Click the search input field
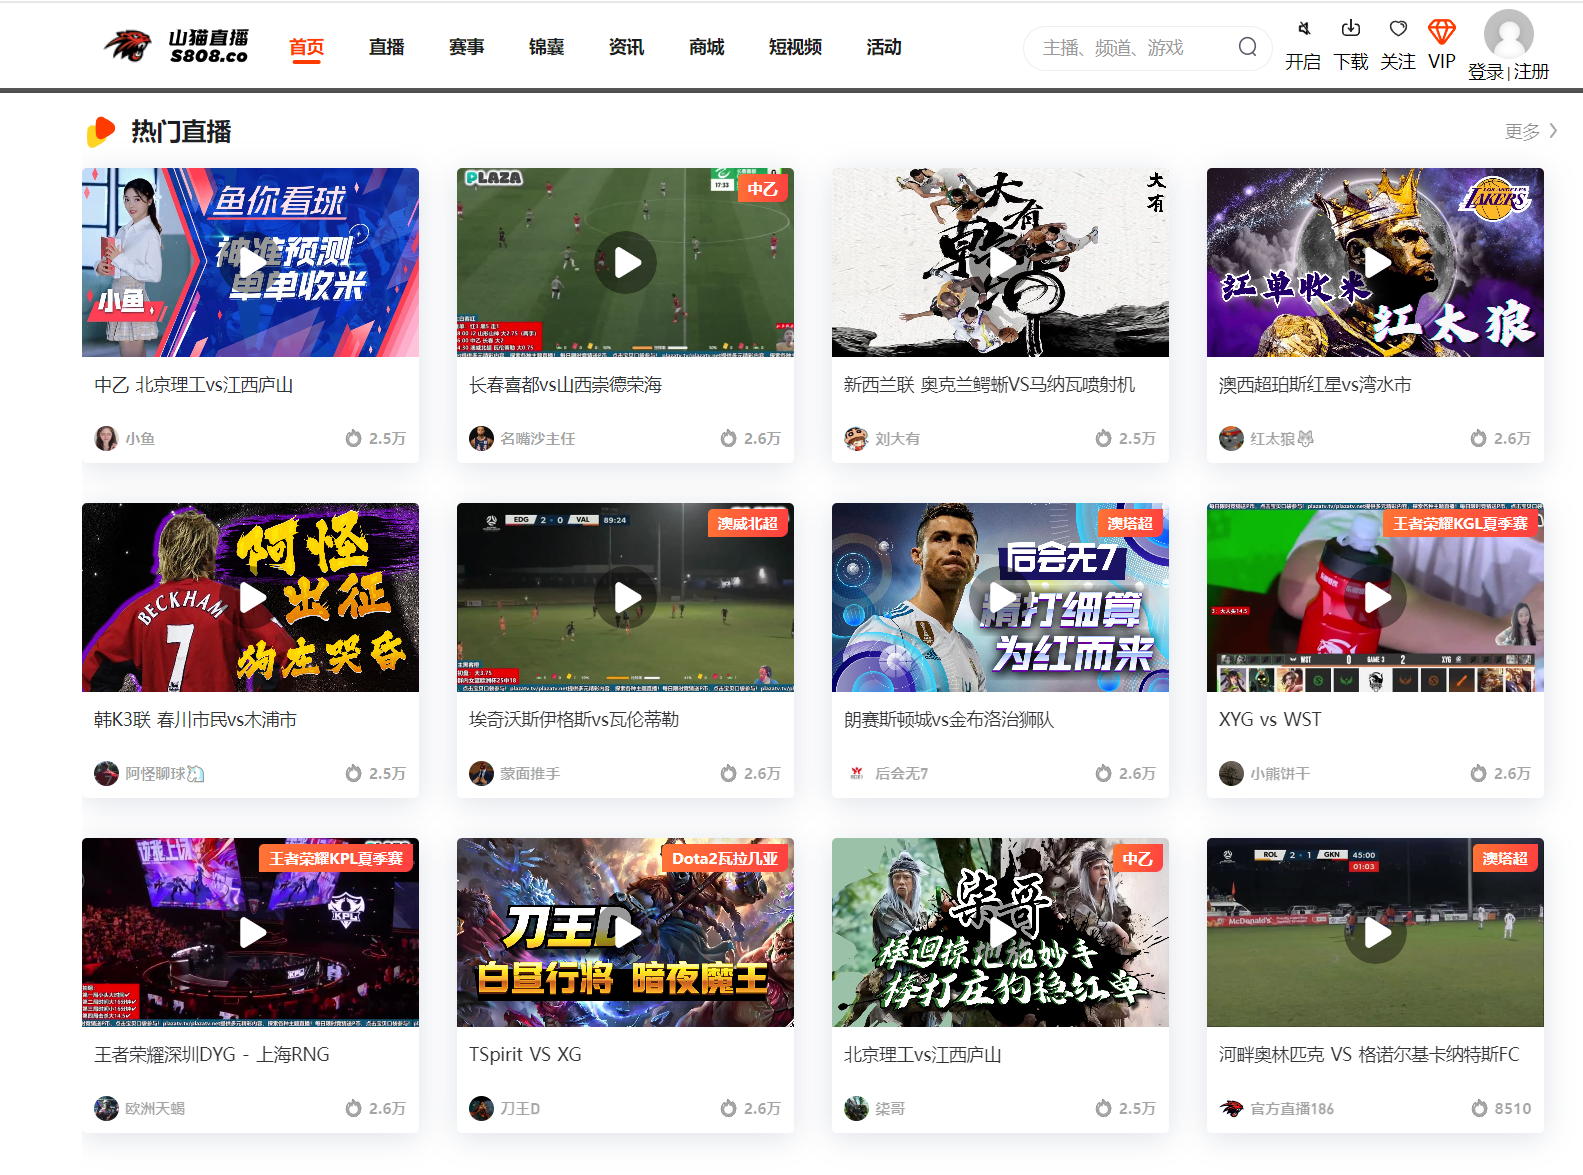 (1130, 48)
